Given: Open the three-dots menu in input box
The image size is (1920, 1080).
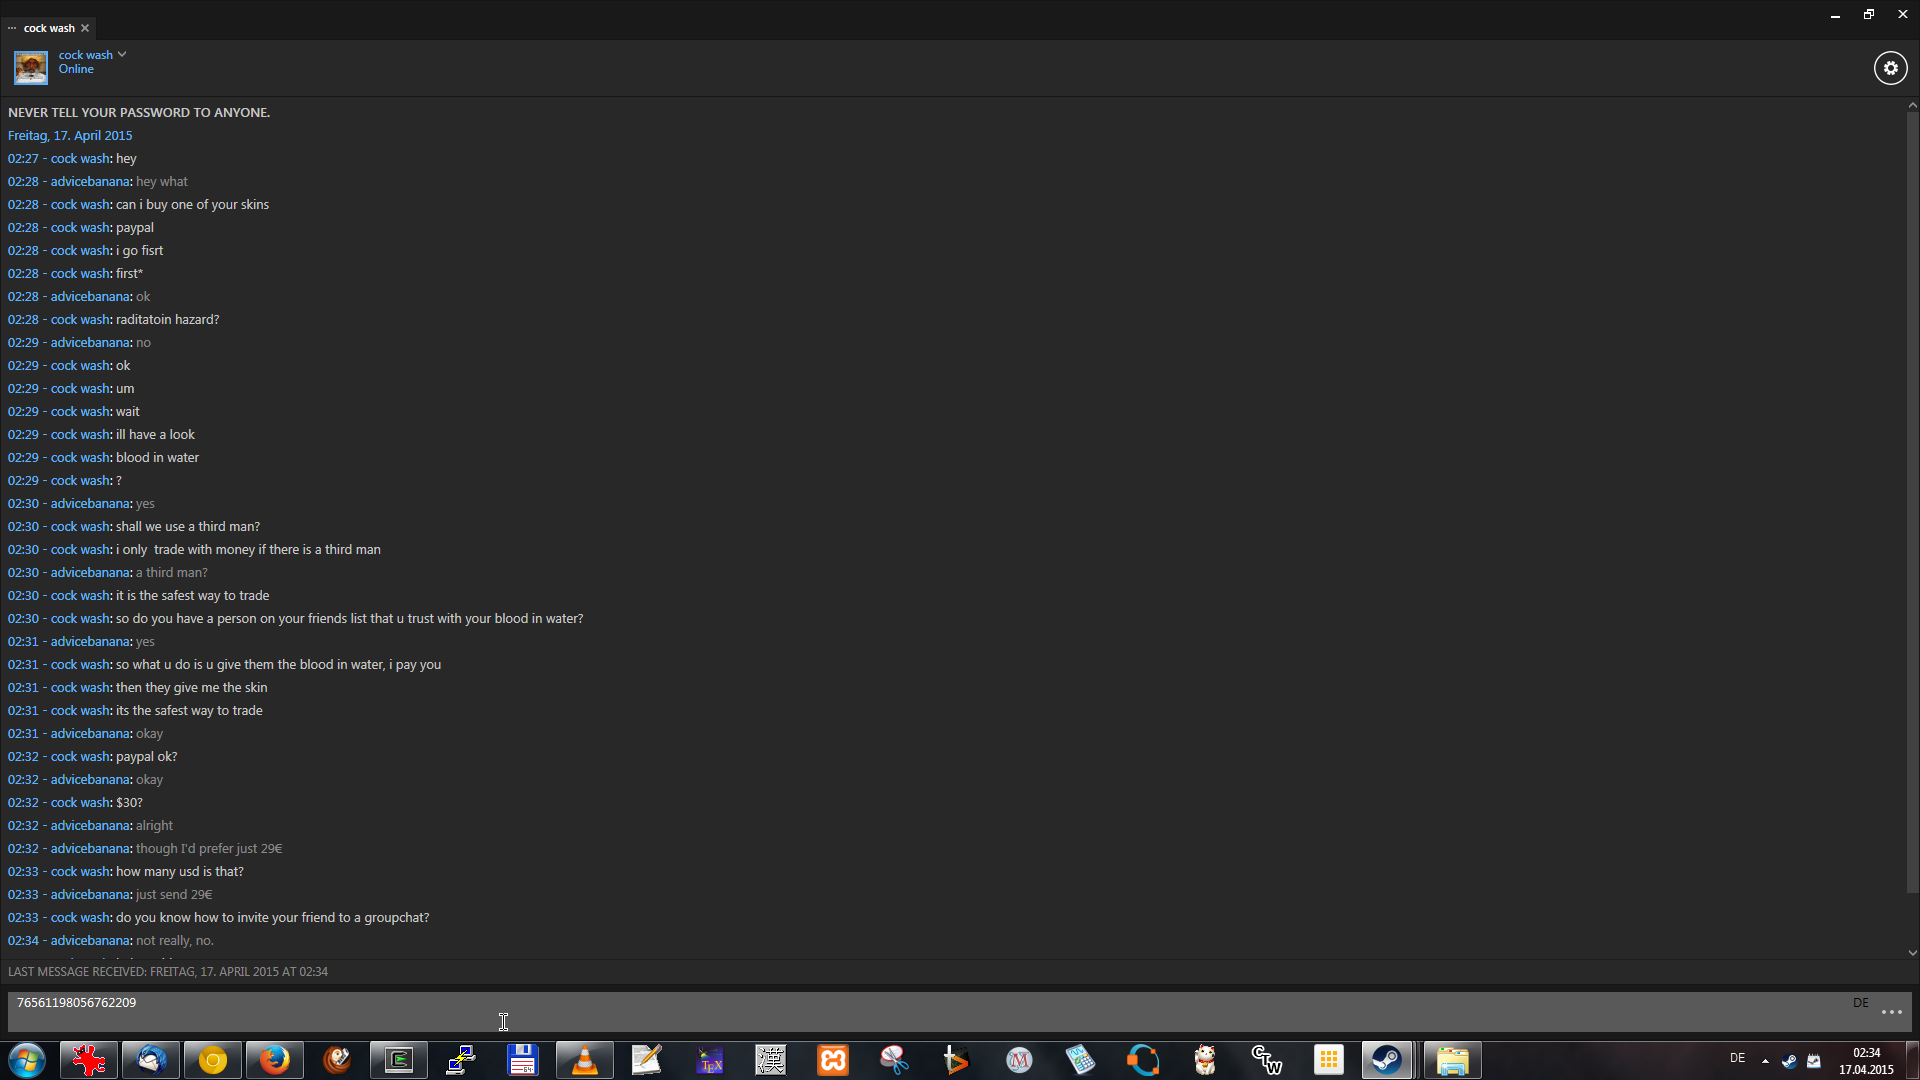Looking at the screenshot, I should 1891,1012.
